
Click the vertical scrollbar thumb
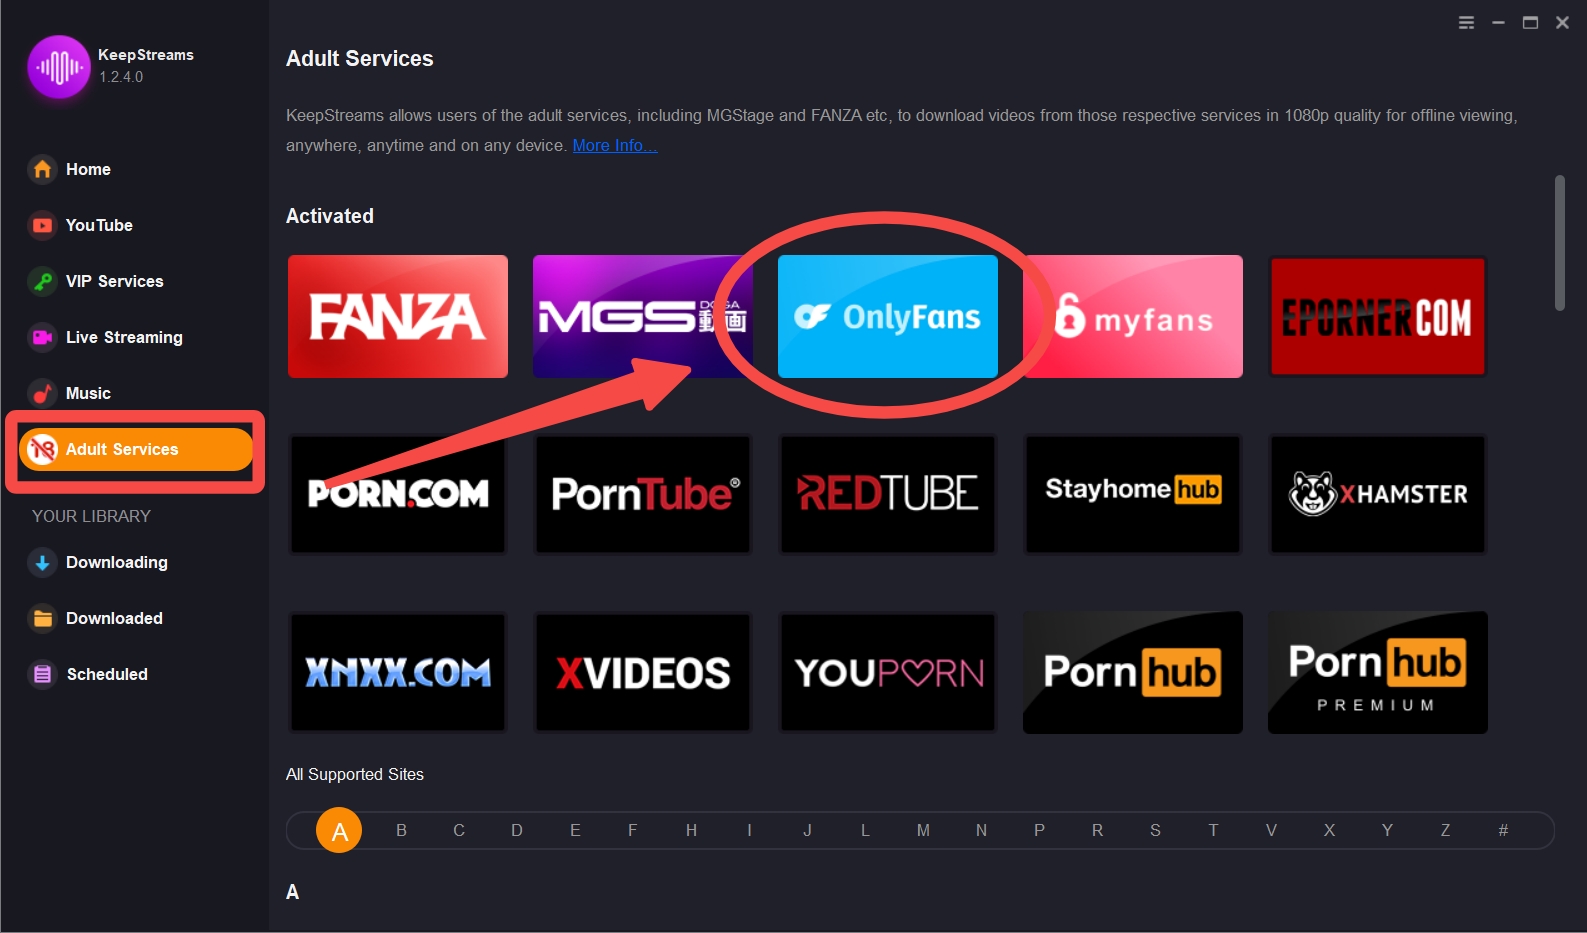tap(1559, 243)
